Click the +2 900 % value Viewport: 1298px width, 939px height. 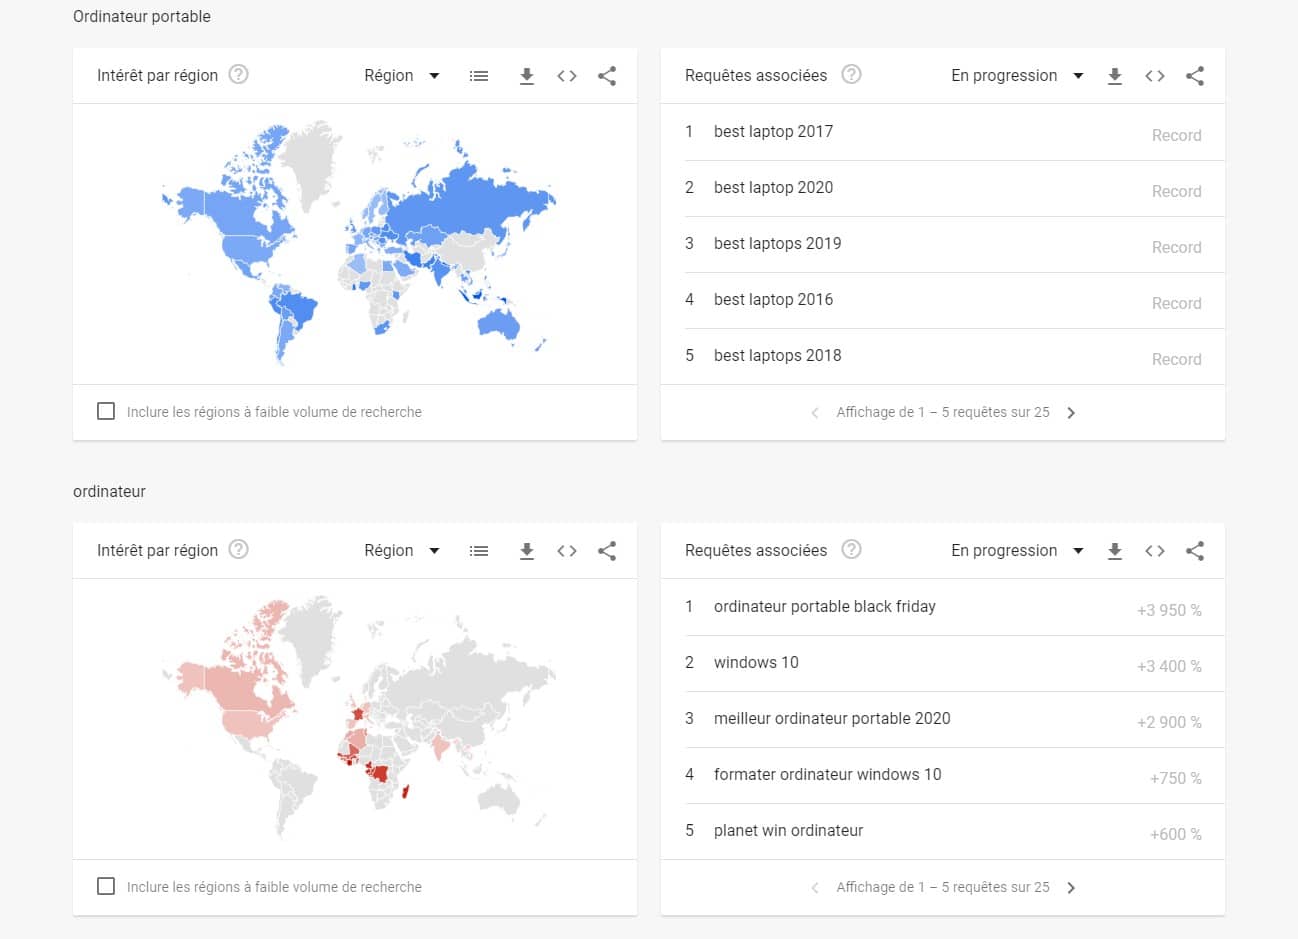[1169, 722]
